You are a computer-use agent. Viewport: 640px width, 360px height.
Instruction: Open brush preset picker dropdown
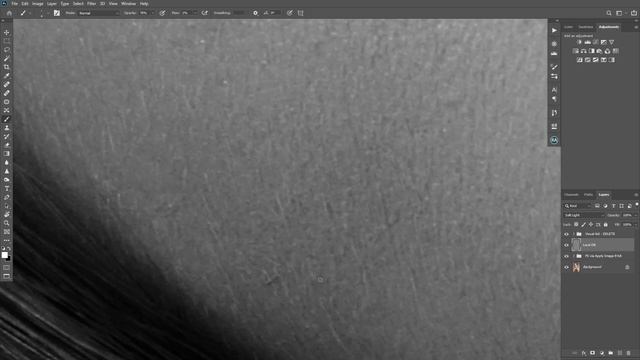click(x=47, y=13)
